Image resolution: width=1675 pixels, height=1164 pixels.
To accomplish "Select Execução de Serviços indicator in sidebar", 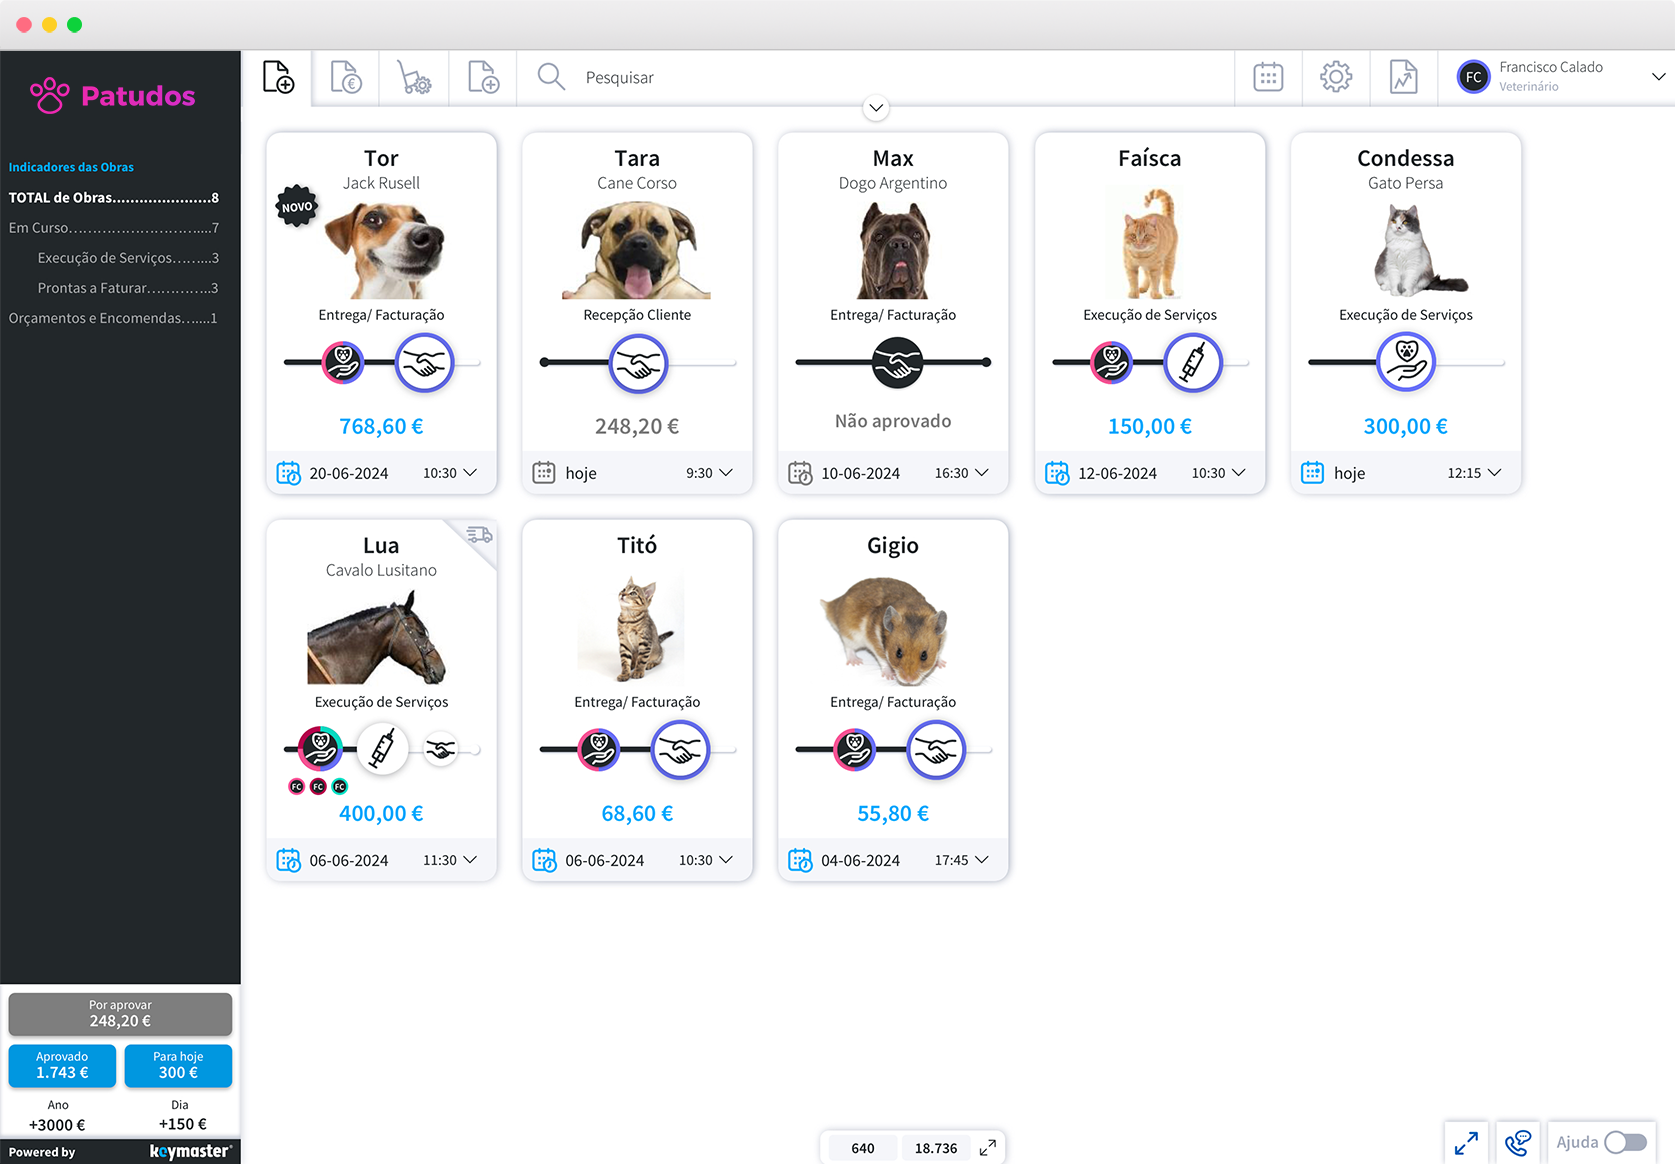I will click(127, 258).
